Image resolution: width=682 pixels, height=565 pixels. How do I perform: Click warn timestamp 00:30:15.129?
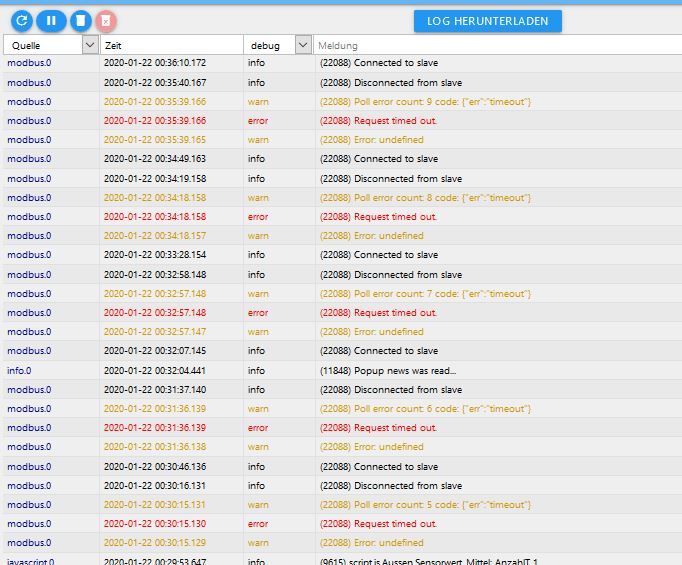point(155,543)
